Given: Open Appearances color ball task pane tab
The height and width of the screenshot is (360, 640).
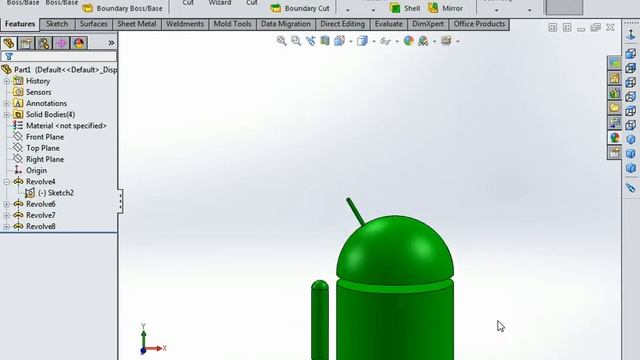Looking at the screenshot, I should click(614, 138).
